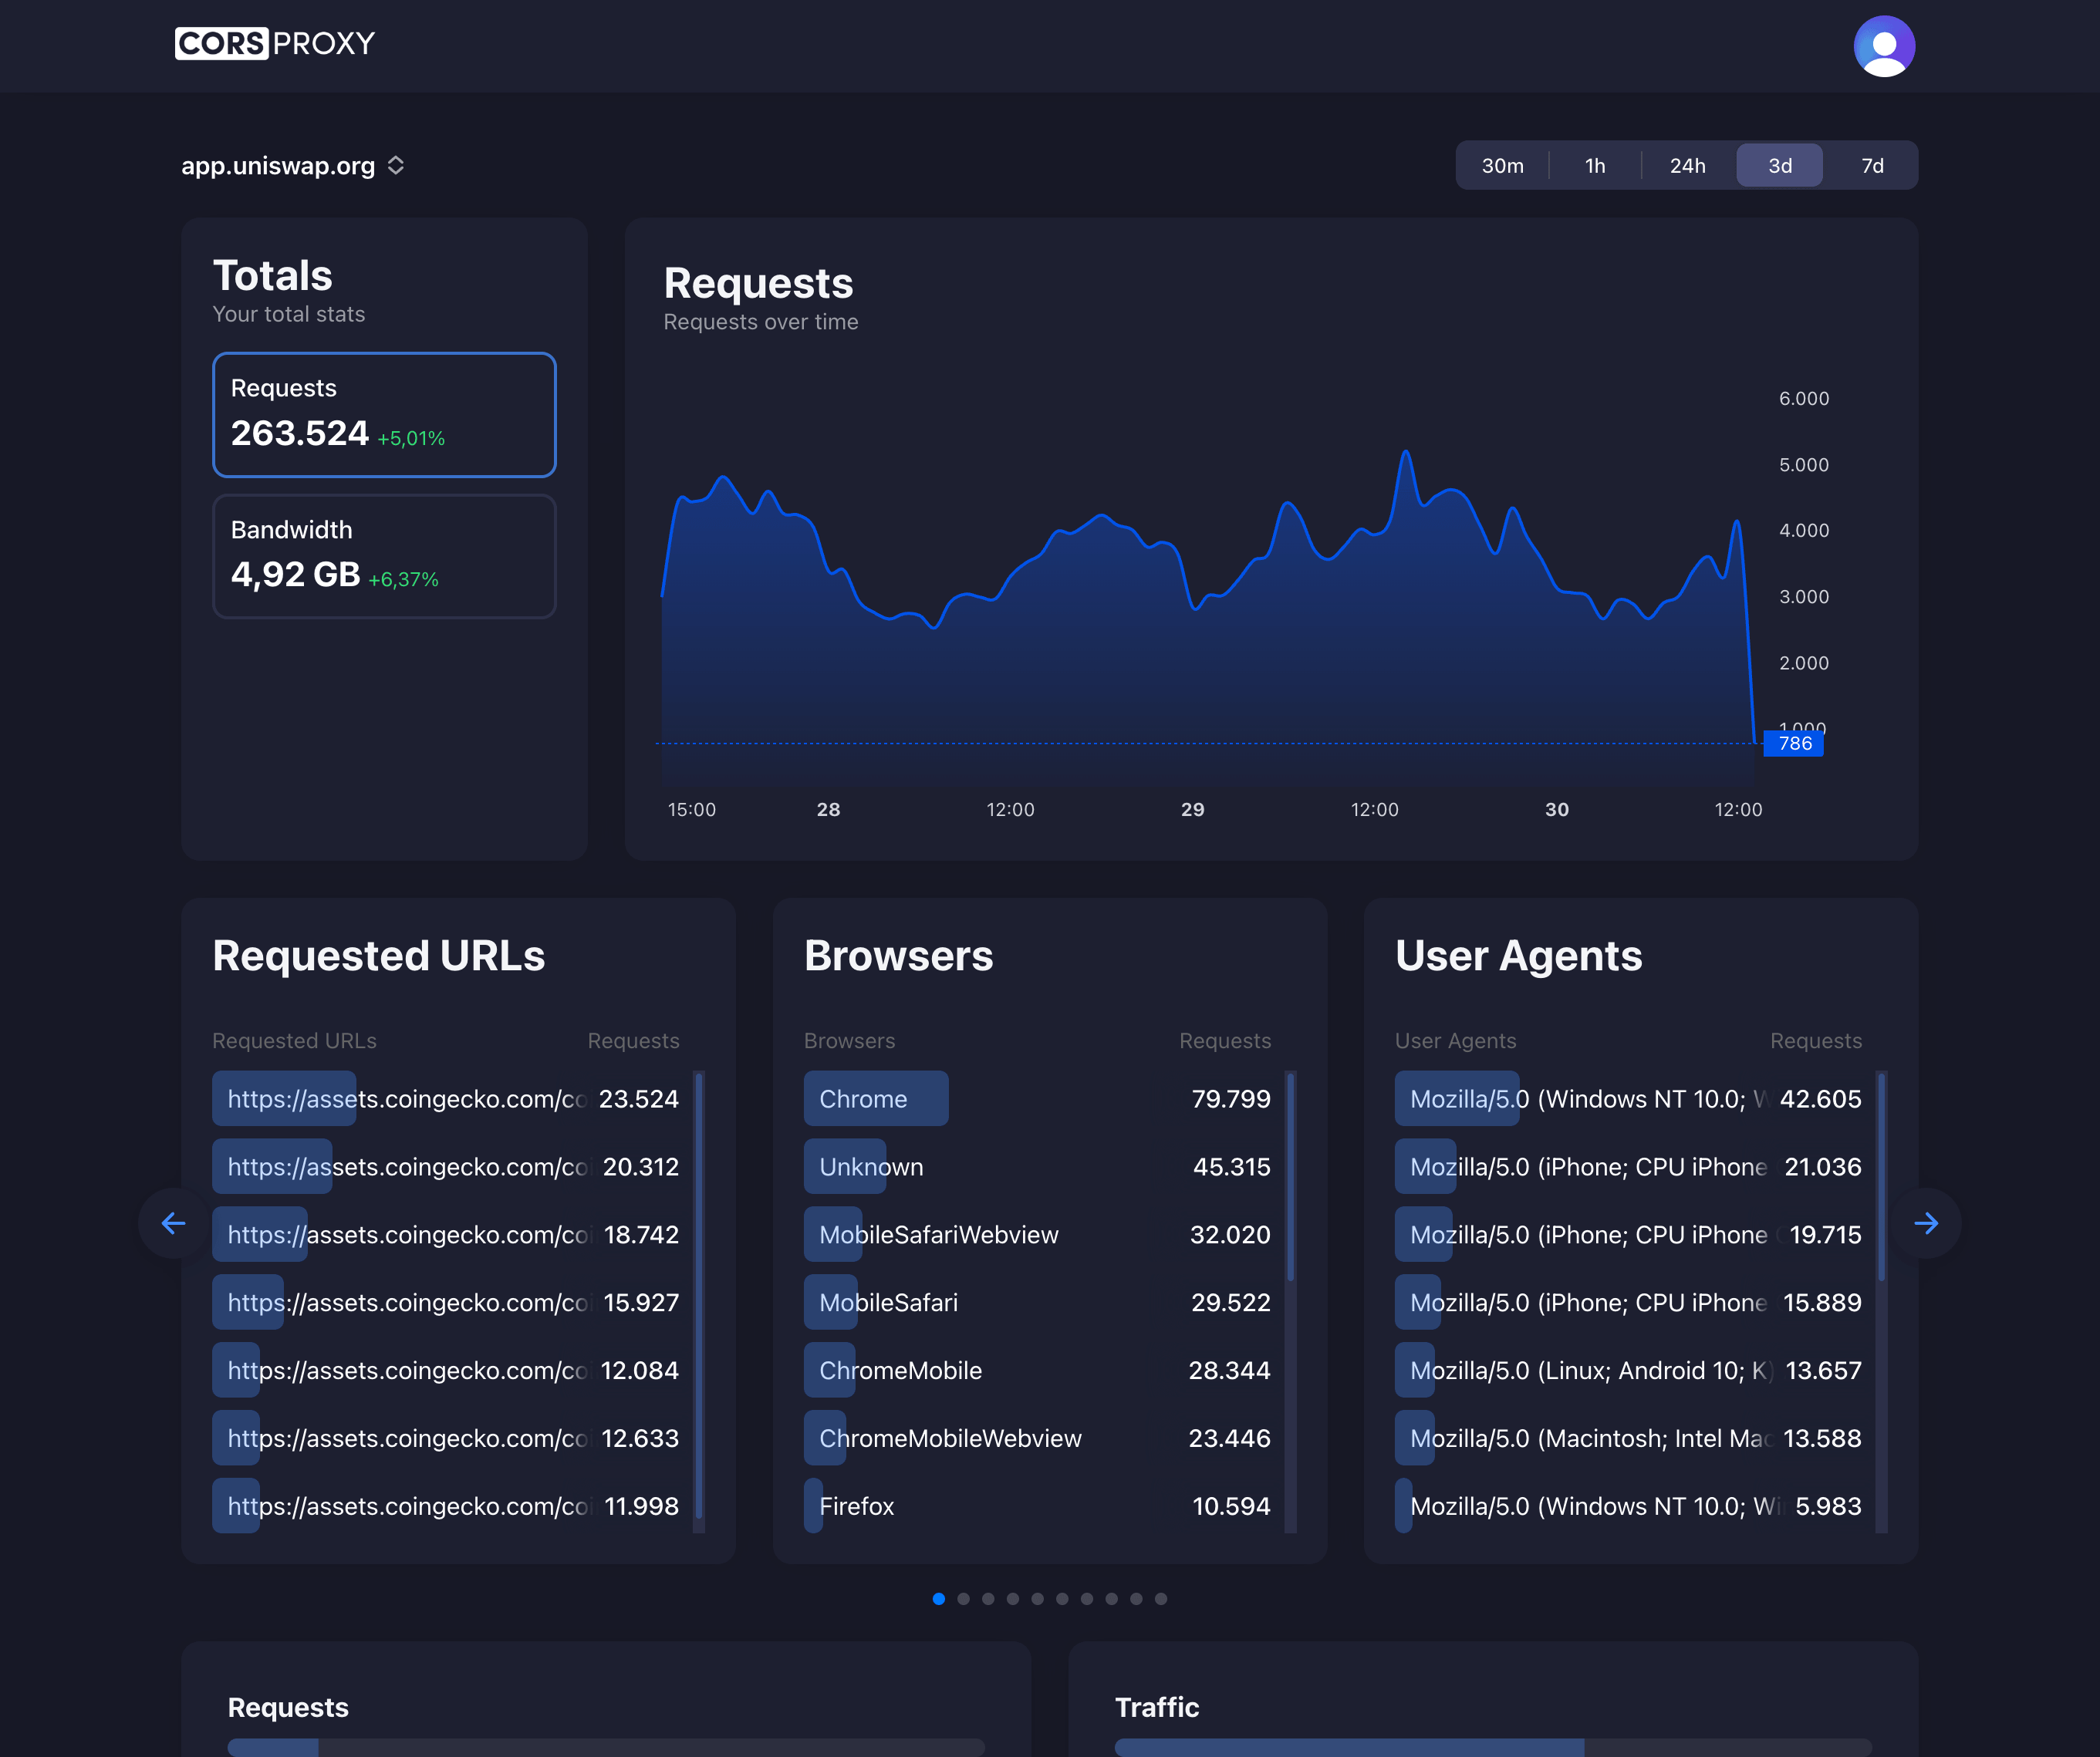The image size is (2100, 1757).
Task: Click the CORS PROXY logo
Action: click(275, 43)
